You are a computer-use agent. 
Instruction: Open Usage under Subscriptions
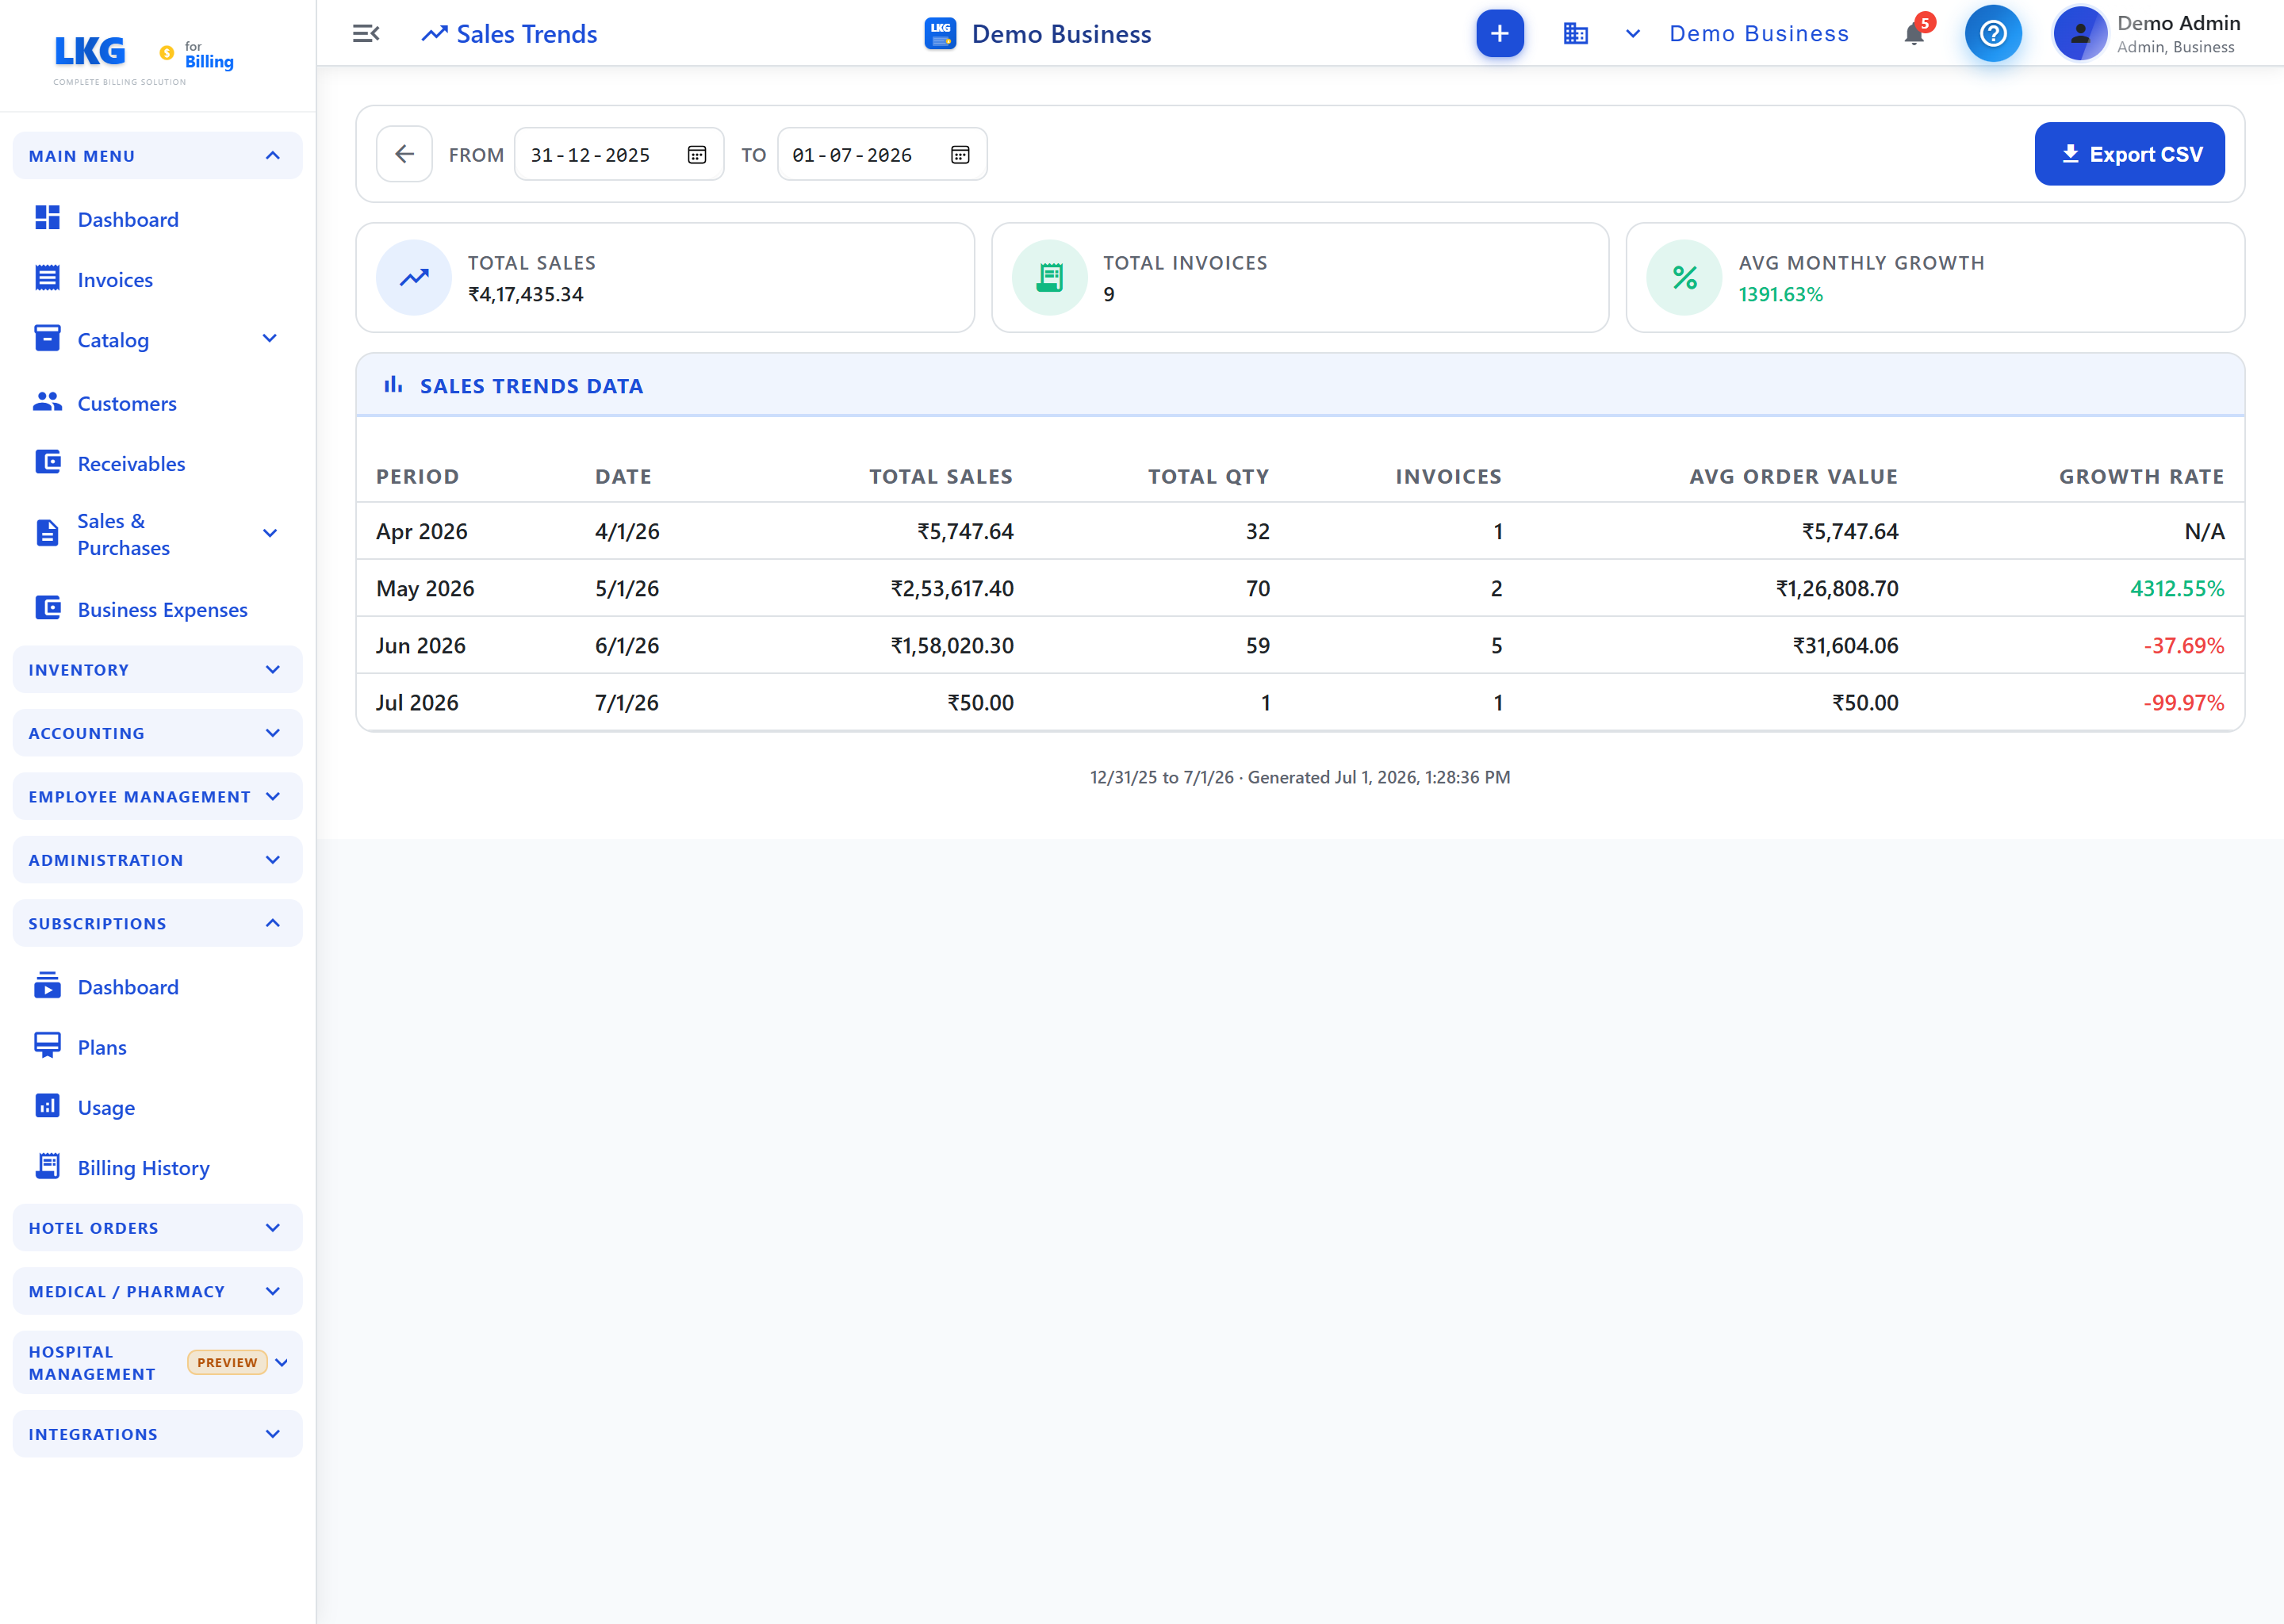tap(106, 1107)
